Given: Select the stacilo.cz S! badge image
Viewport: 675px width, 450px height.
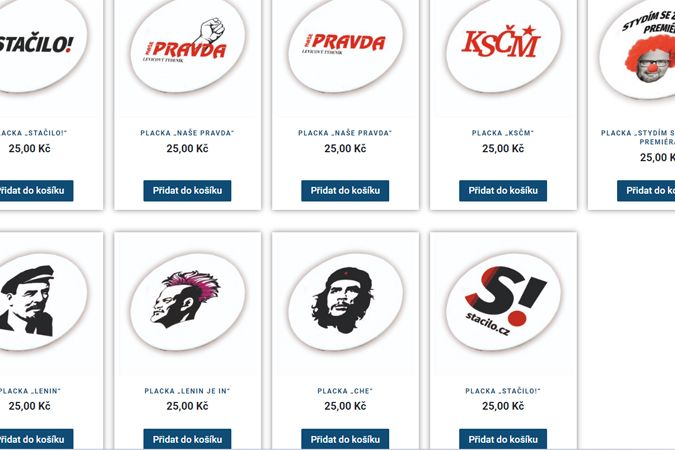Looking at the screenshot, I should click(503, 302).
